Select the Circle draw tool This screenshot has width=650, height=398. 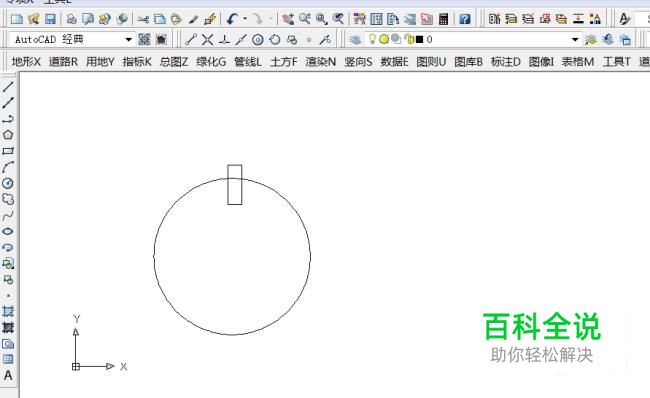pyautogui.click(x=8, y=183)
